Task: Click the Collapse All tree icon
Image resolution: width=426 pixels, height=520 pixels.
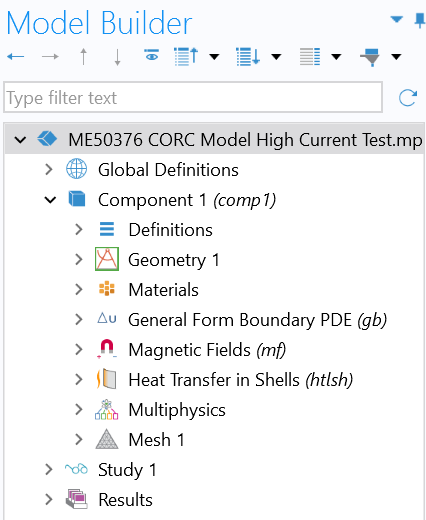Action: pos(186,56)
